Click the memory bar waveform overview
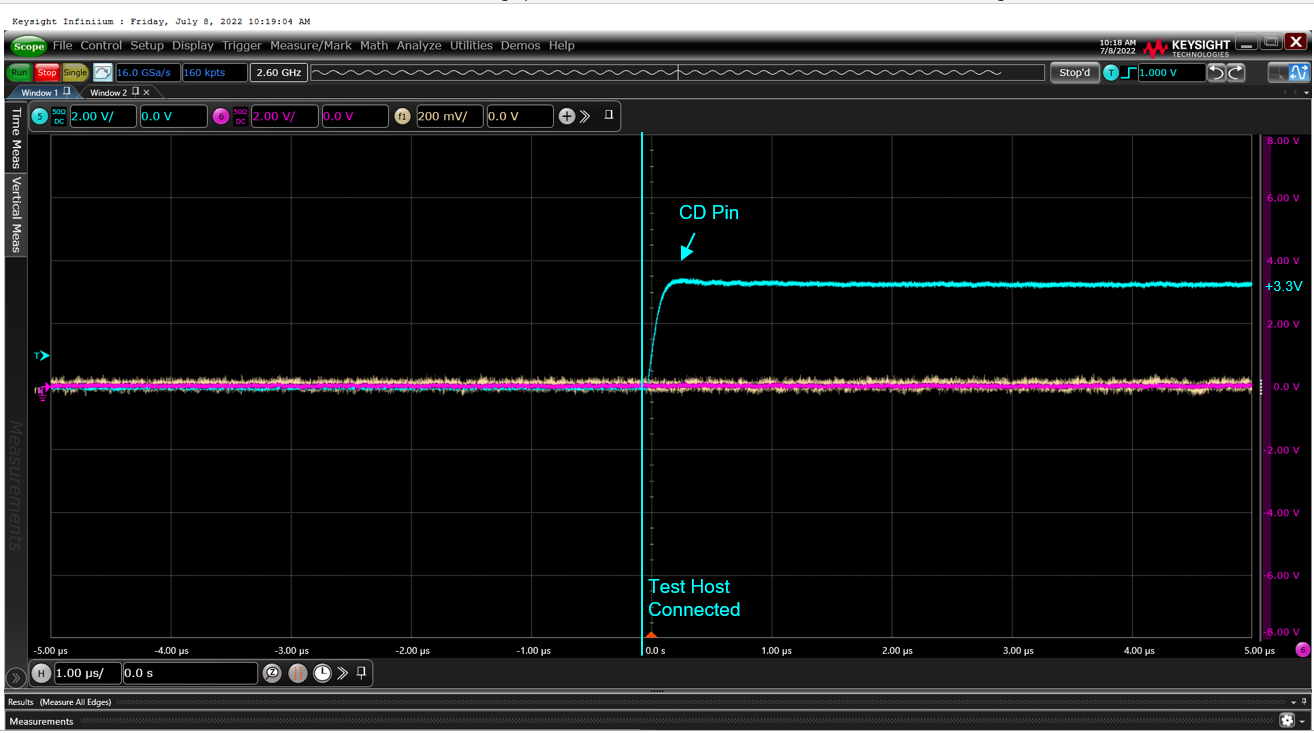This screenshot has width=1314, height=733. point(677,73)
